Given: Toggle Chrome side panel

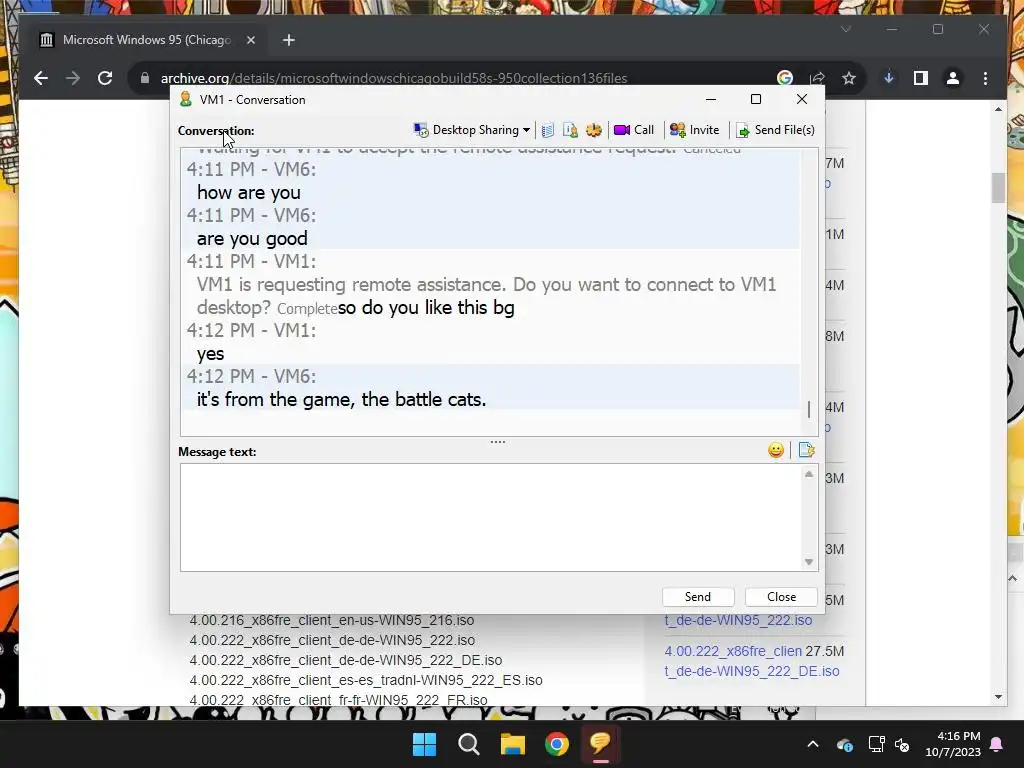Looking at the screenshot, I should point(921,78).
